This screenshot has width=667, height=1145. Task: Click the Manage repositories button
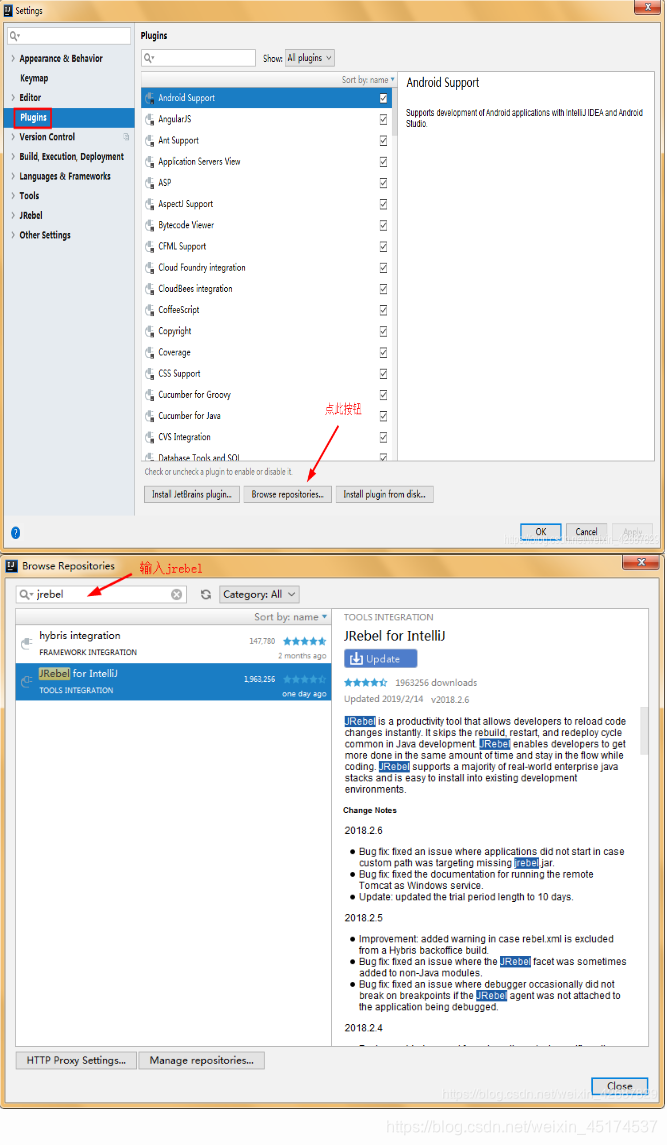coord(202,1060)
